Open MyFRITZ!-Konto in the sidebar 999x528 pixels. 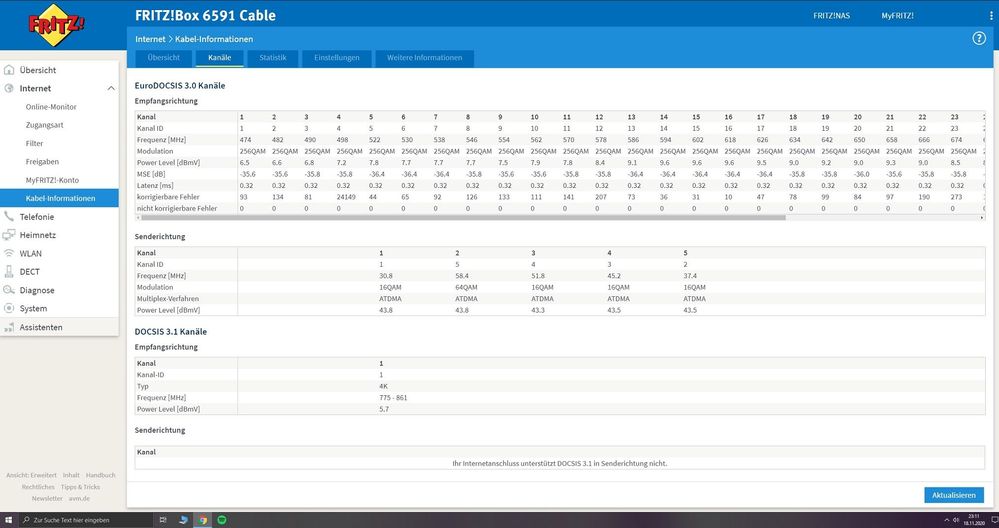pyautogui.click(x=52, y=180)
